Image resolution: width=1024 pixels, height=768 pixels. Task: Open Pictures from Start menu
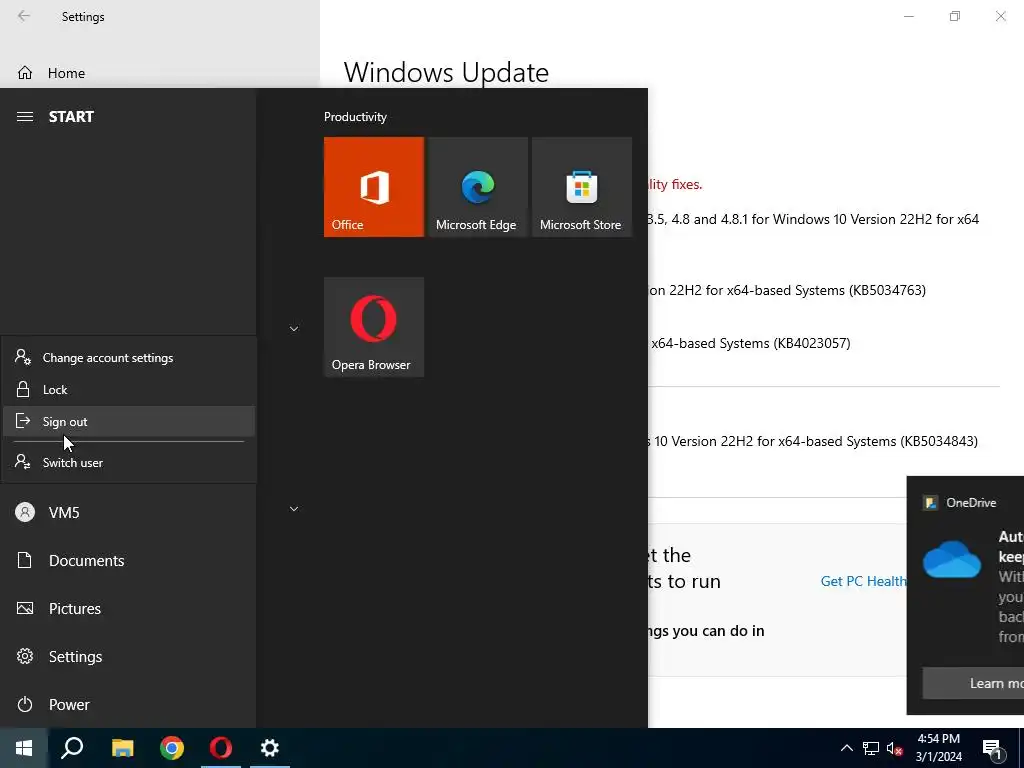click(x=128, y=608)
